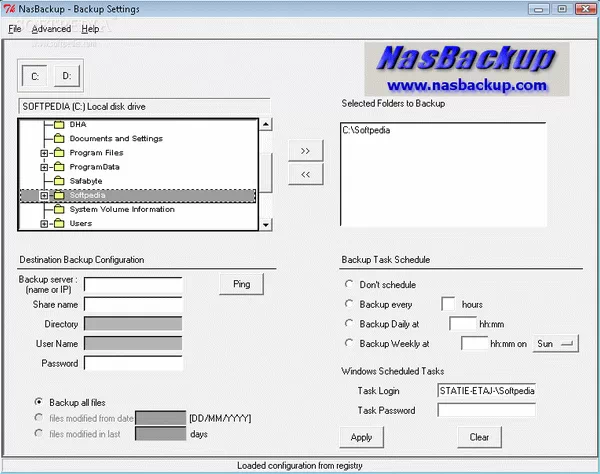This screenshot has width=600, height=474.
Task: Click the Backup server input field
Action: click(x=133, y=285)
